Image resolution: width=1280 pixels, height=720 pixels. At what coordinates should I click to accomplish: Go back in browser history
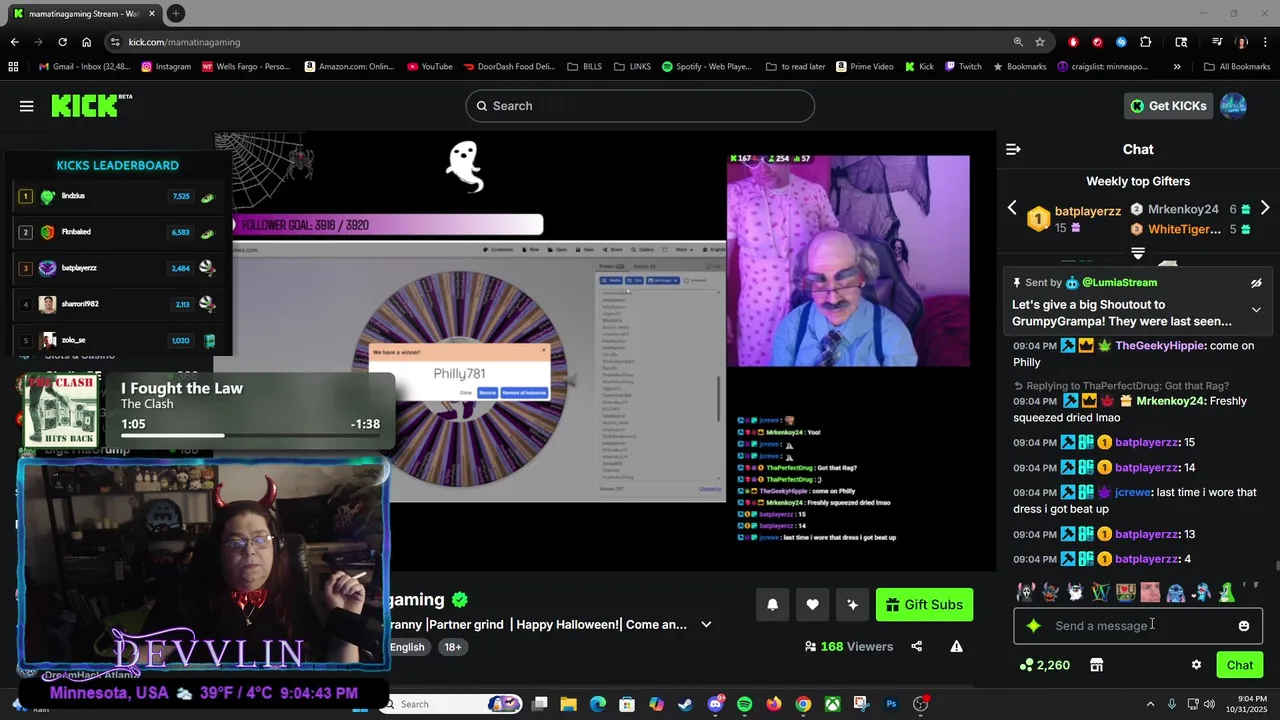coord(14,42)
